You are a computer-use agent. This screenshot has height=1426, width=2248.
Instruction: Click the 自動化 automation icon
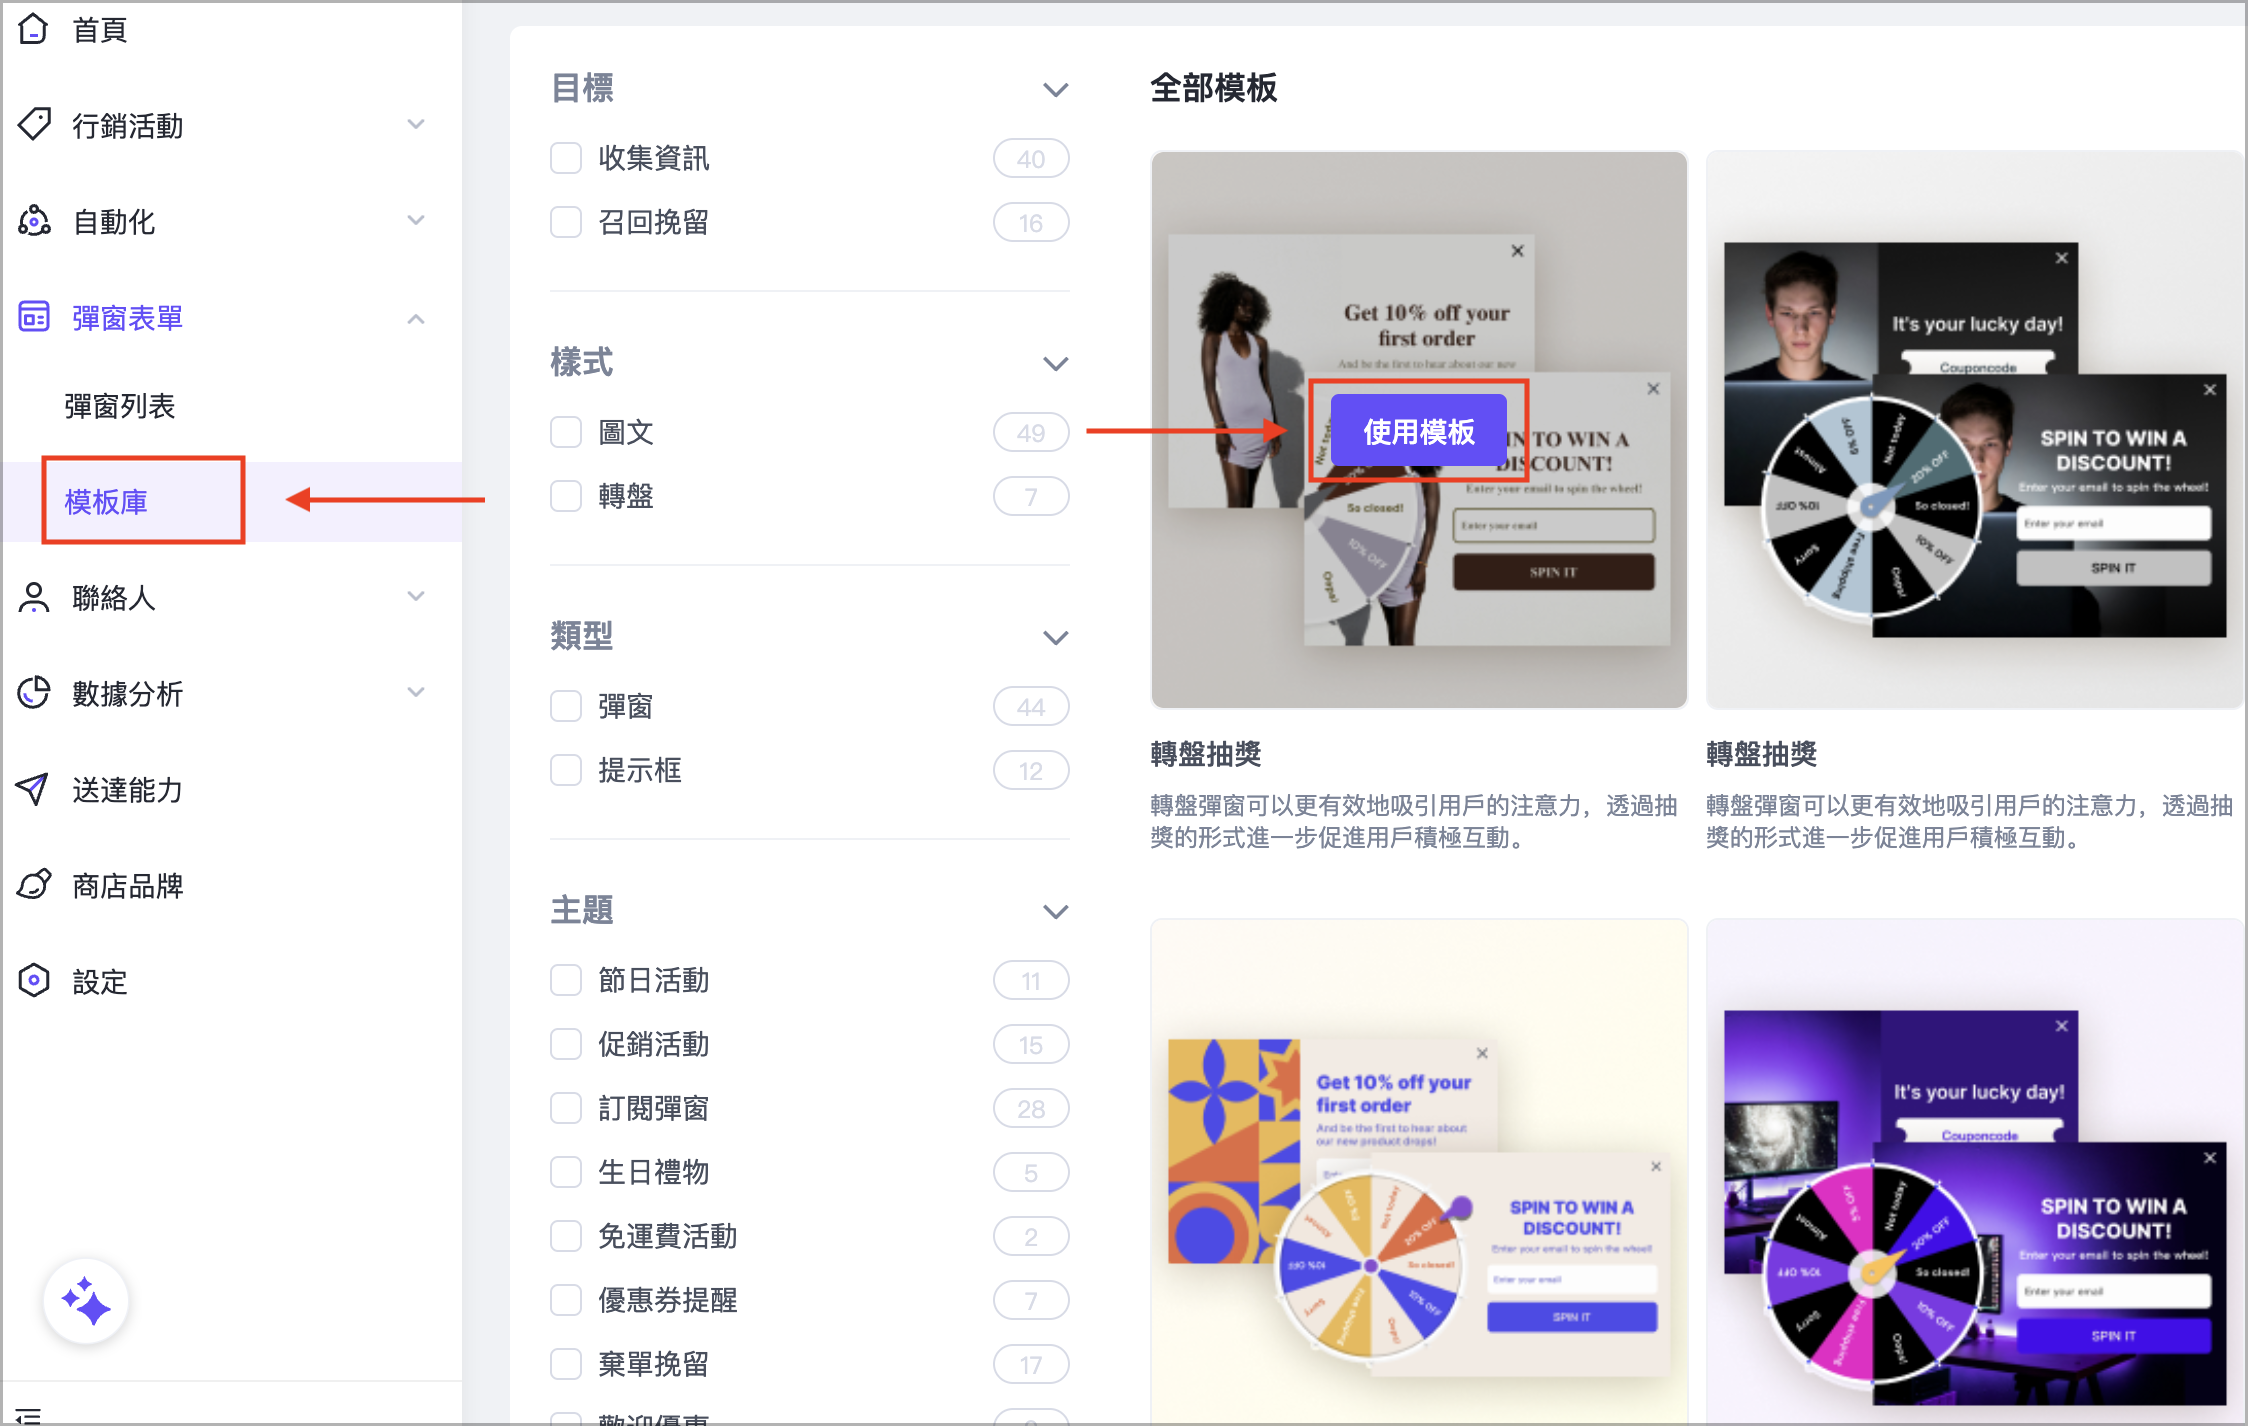coord(34,221)
